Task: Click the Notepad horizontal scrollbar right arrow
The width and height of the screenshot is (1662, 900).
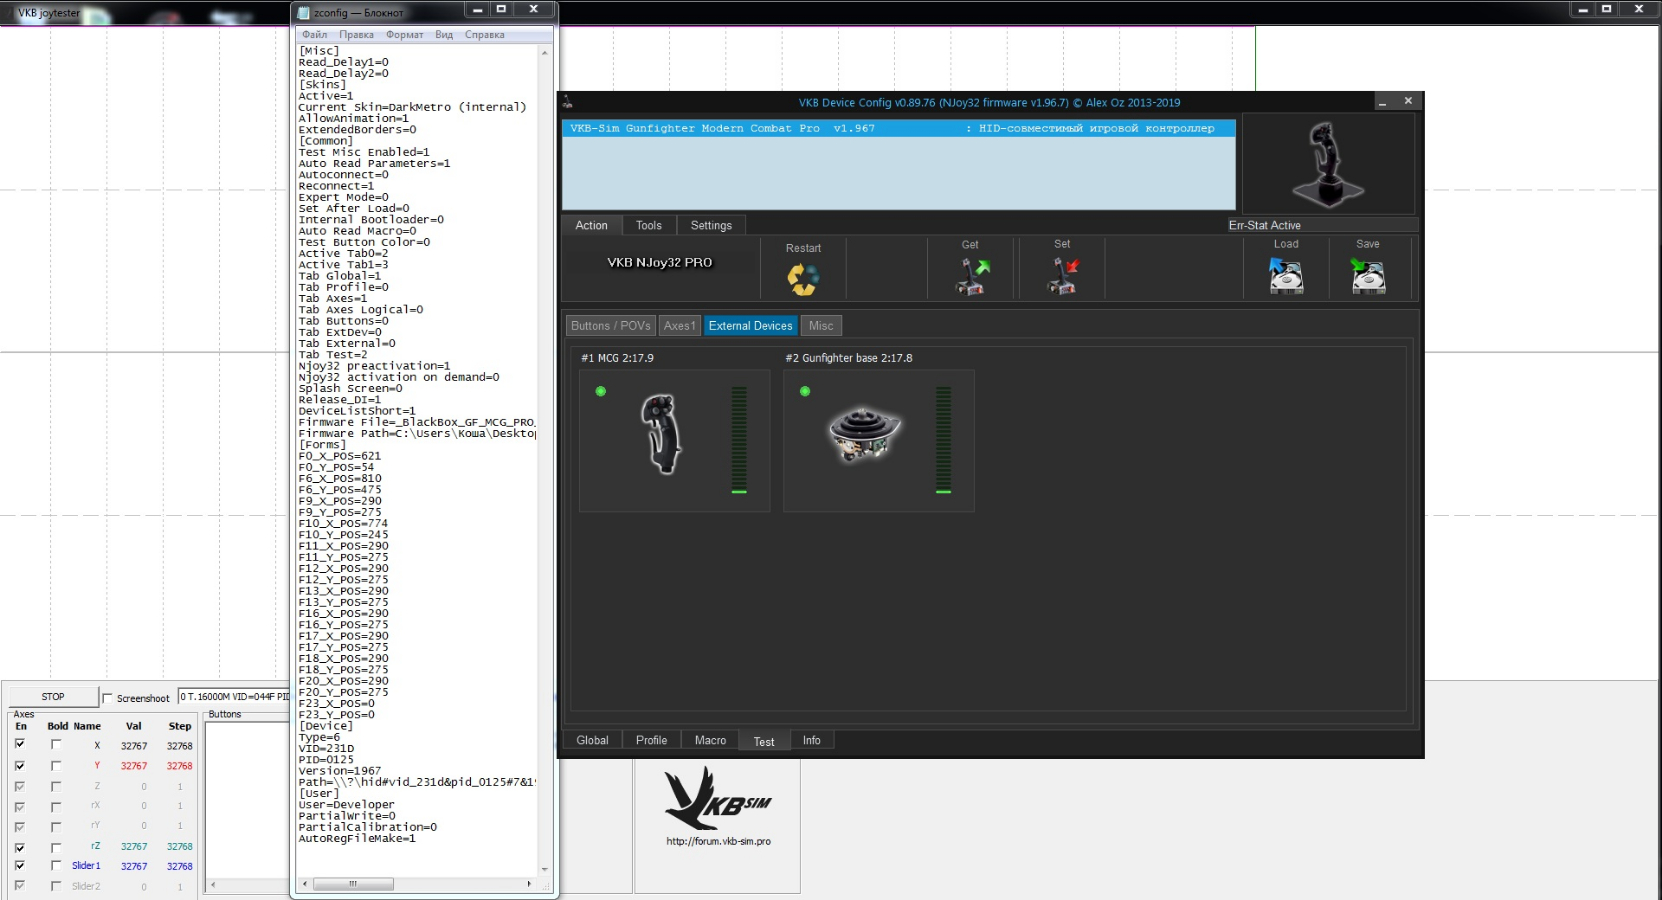Action: point(529,884)
